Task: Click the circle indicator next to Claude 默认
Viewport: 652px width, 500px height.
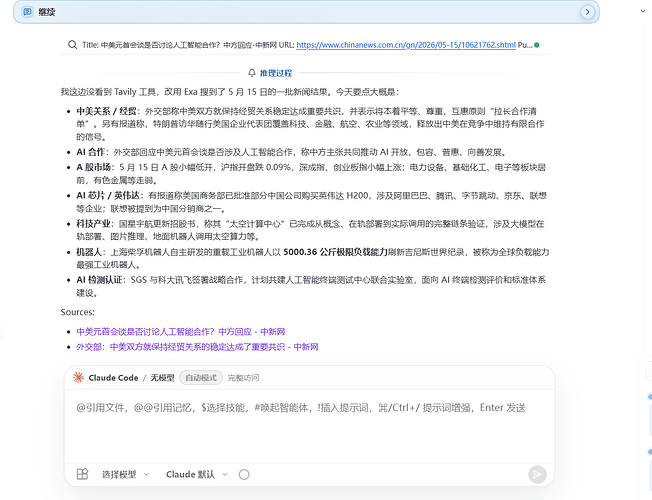Action: (x=244, y=474)
